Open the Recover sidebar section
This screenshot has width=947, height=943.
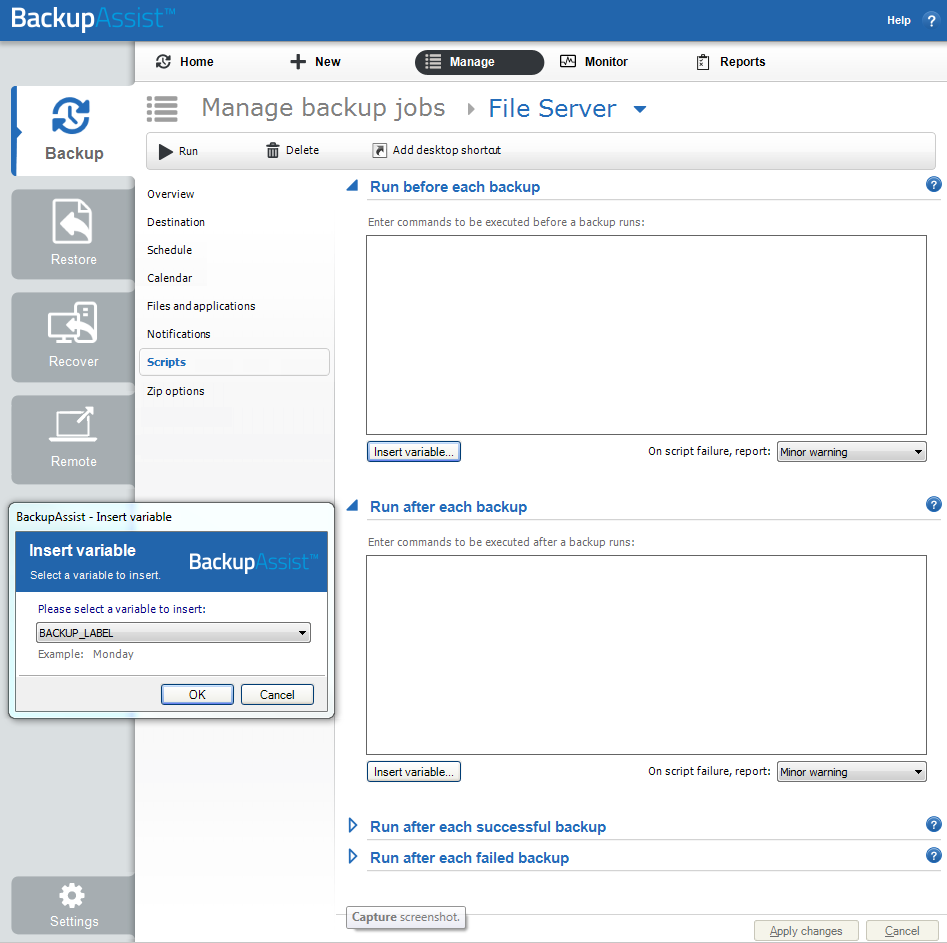pyautogui.click(x=74, y=336)
